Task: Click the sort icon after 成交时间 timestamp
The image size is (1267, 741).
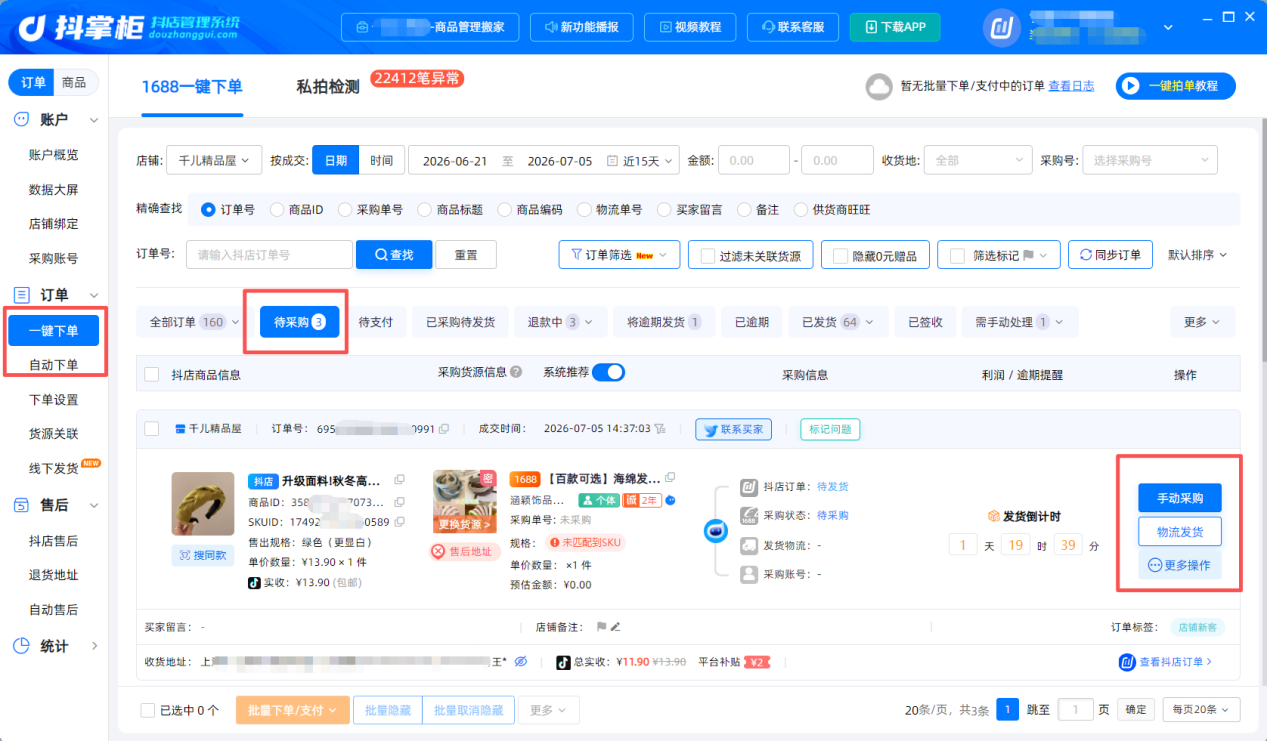Action: coord(660,429)
